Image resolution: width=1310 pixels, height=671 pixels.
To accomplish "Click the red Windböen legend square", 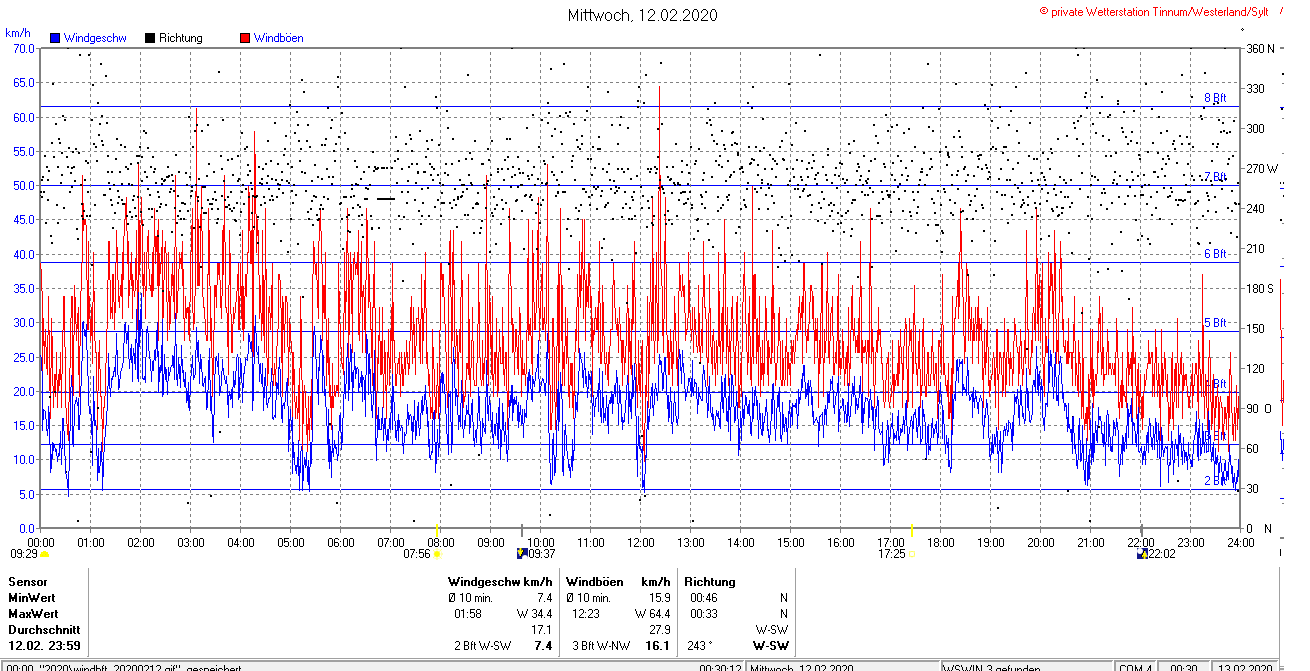I will click(245, 38).
